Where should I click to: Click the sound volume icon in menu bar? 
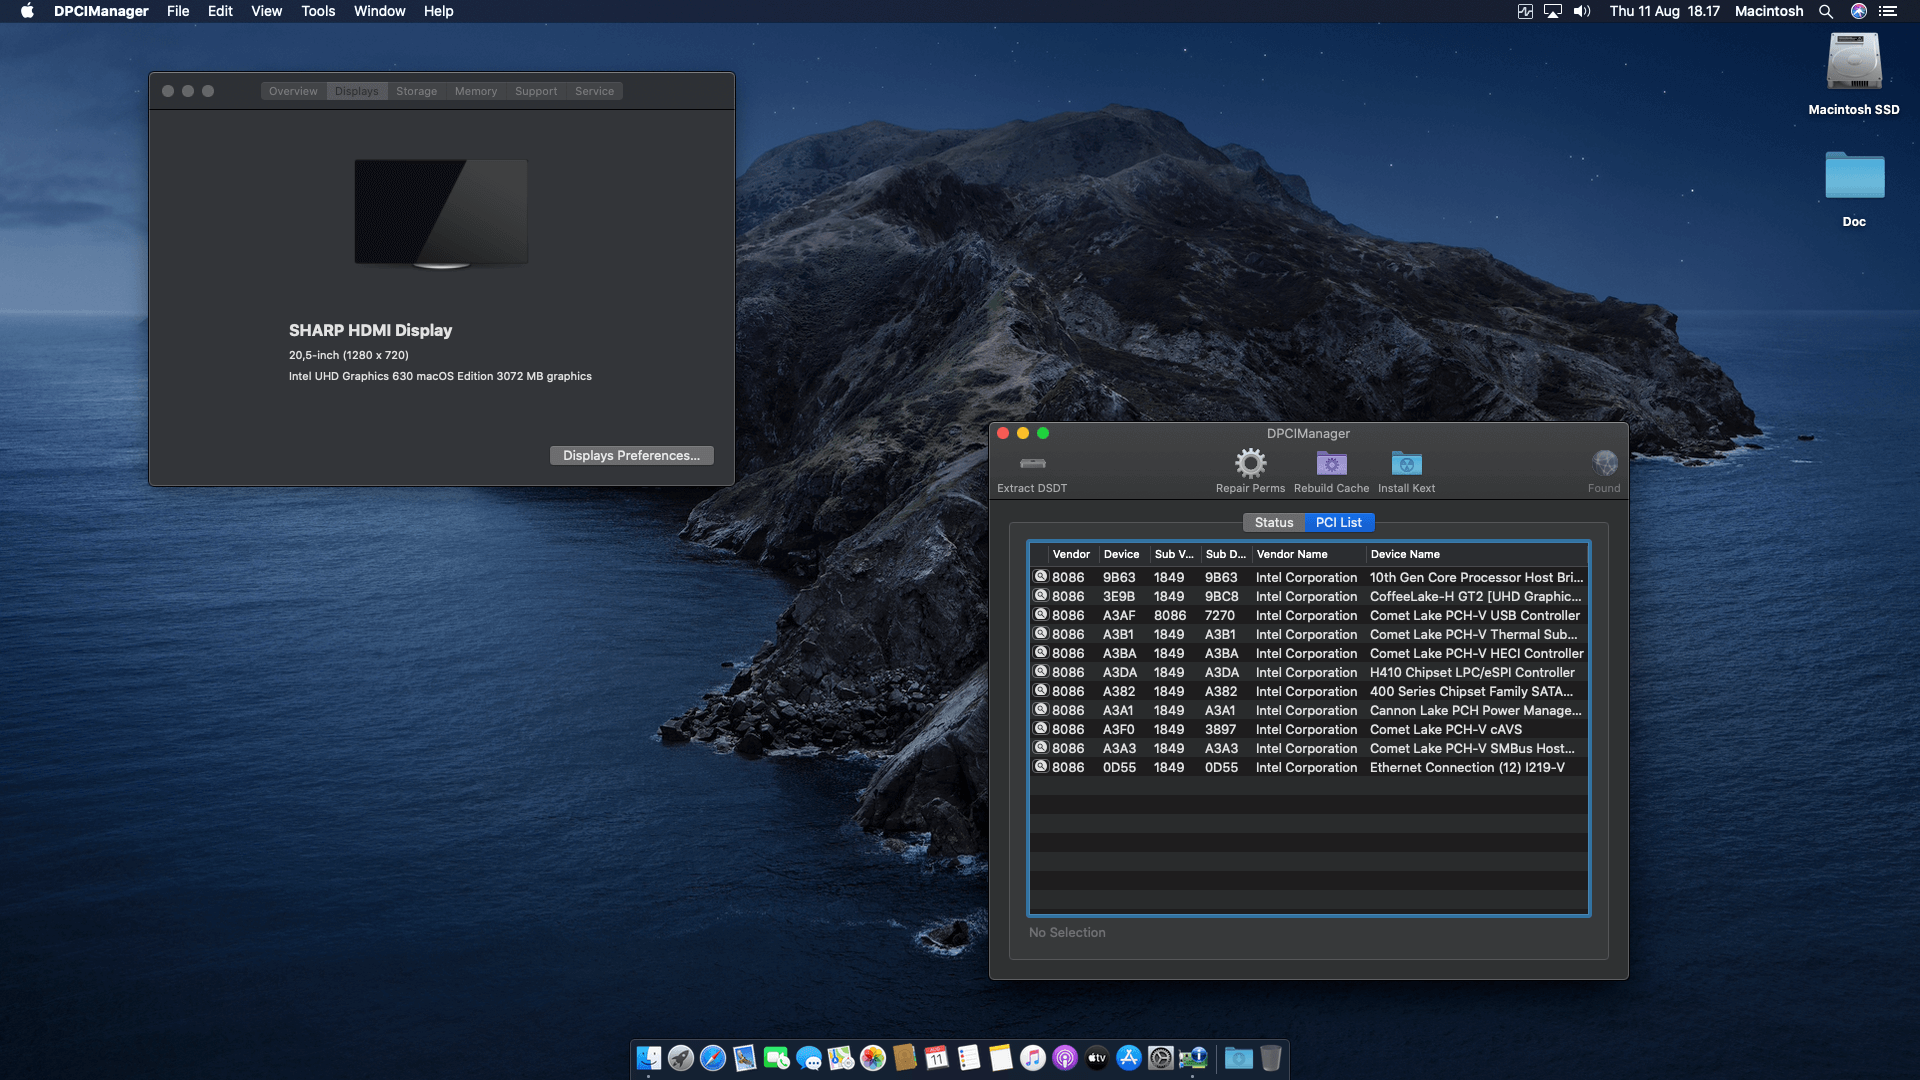pyautogui.click(x=1583, y=11)
